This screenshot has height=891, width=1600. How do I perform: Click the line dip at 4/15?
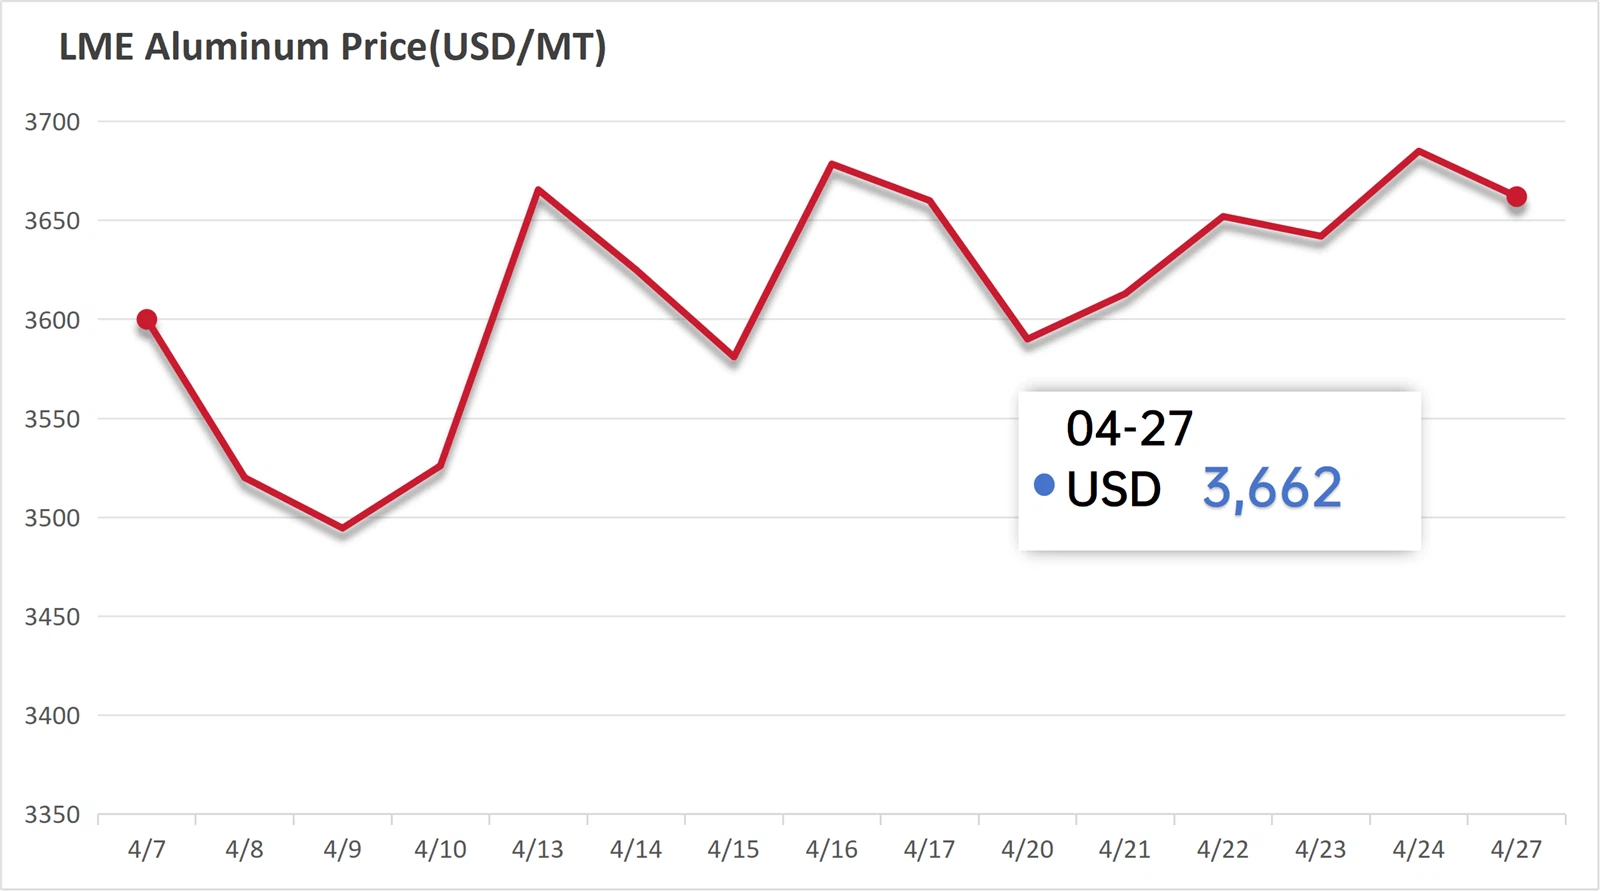734,356
